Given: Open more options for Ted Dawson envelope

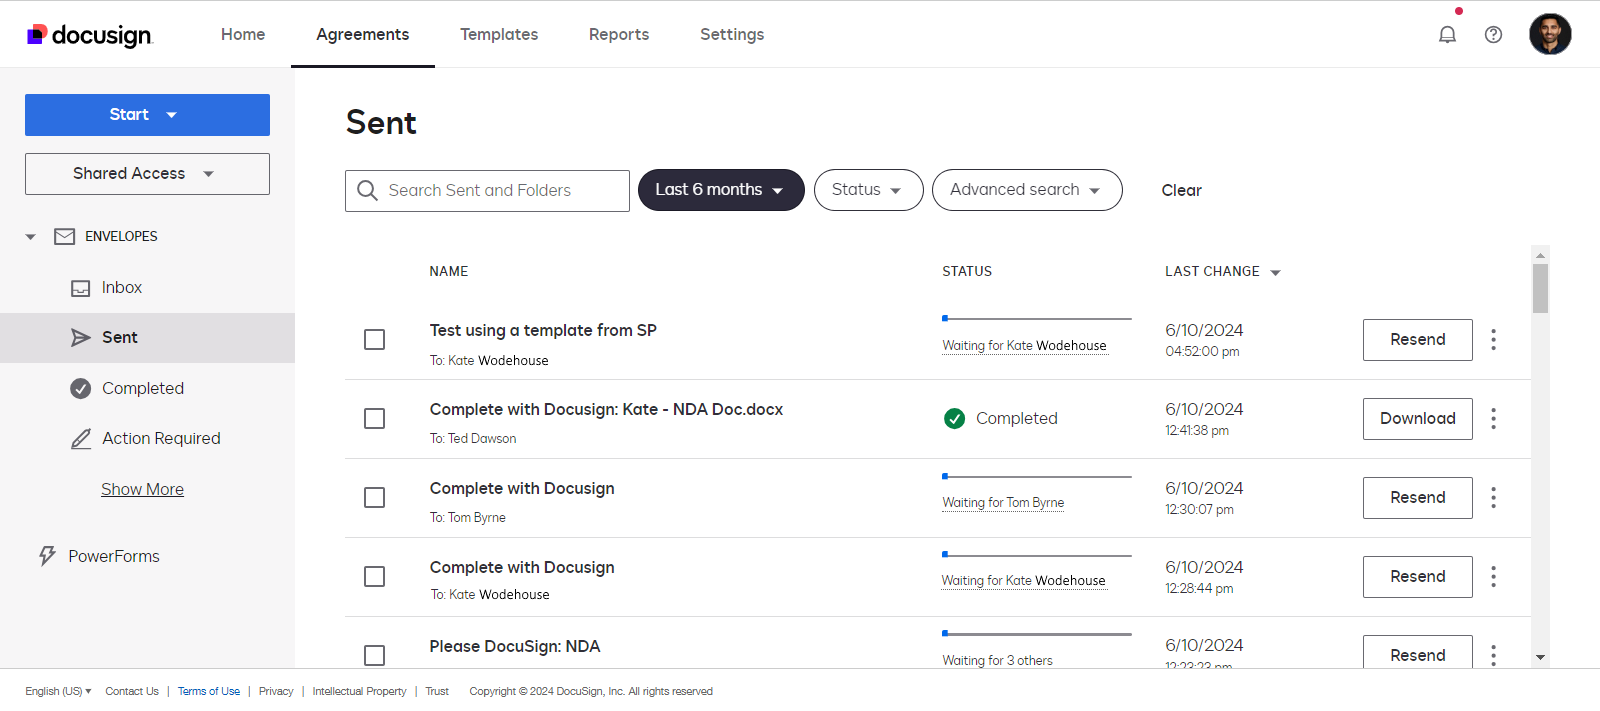Looking at the screenshot, I should pyautogui.click(x=1493, y=419).
